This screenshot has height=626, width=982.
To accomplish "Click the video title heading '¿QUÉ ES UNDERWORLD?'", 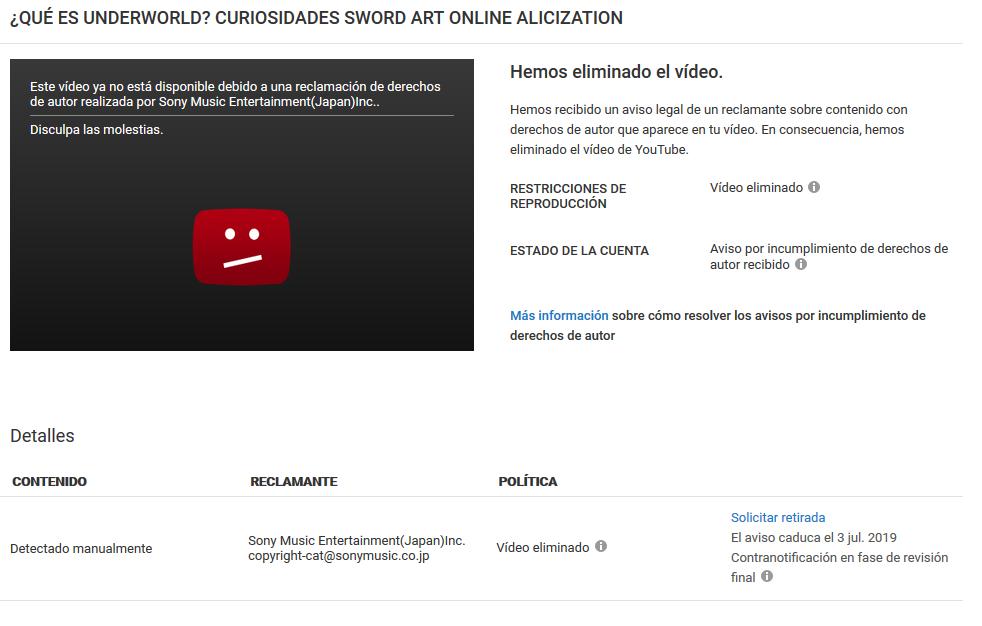I will [x=316, y=18].
